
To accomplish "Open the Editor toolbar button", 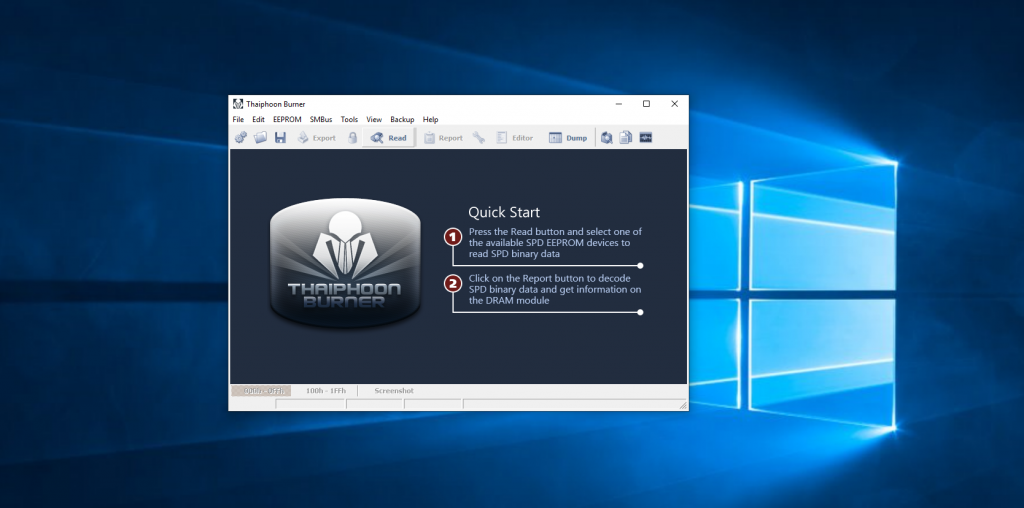I will coord(515,138).
